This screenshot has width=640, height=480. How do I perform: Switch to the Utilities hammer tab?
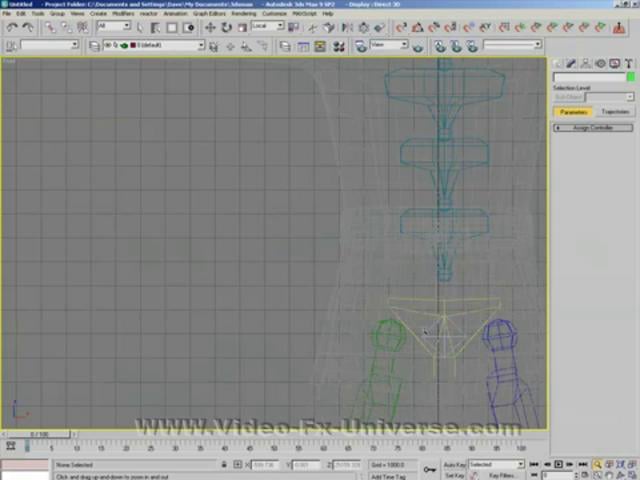pyautogui.click(x=629, y=63)
